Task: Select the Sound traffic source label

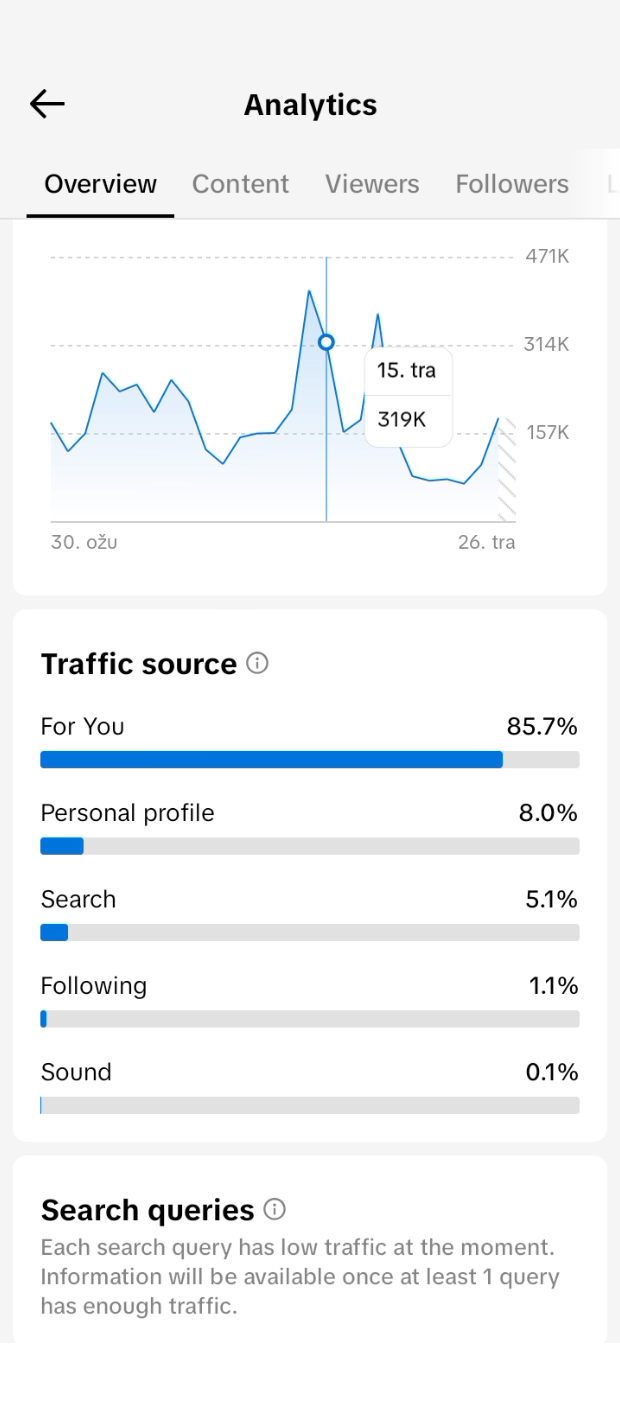Action: [76, 1072]
